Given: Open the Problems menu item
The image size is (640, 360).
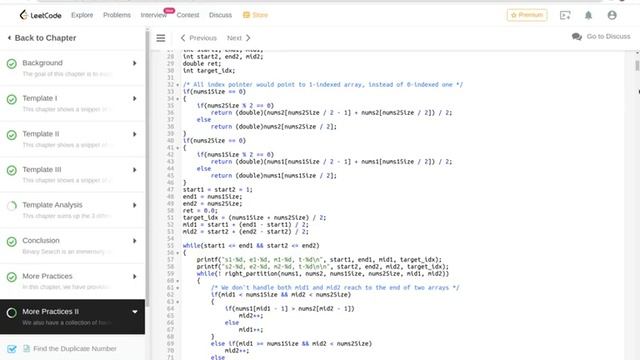Looking at the screenshot, I should point(117,15).
